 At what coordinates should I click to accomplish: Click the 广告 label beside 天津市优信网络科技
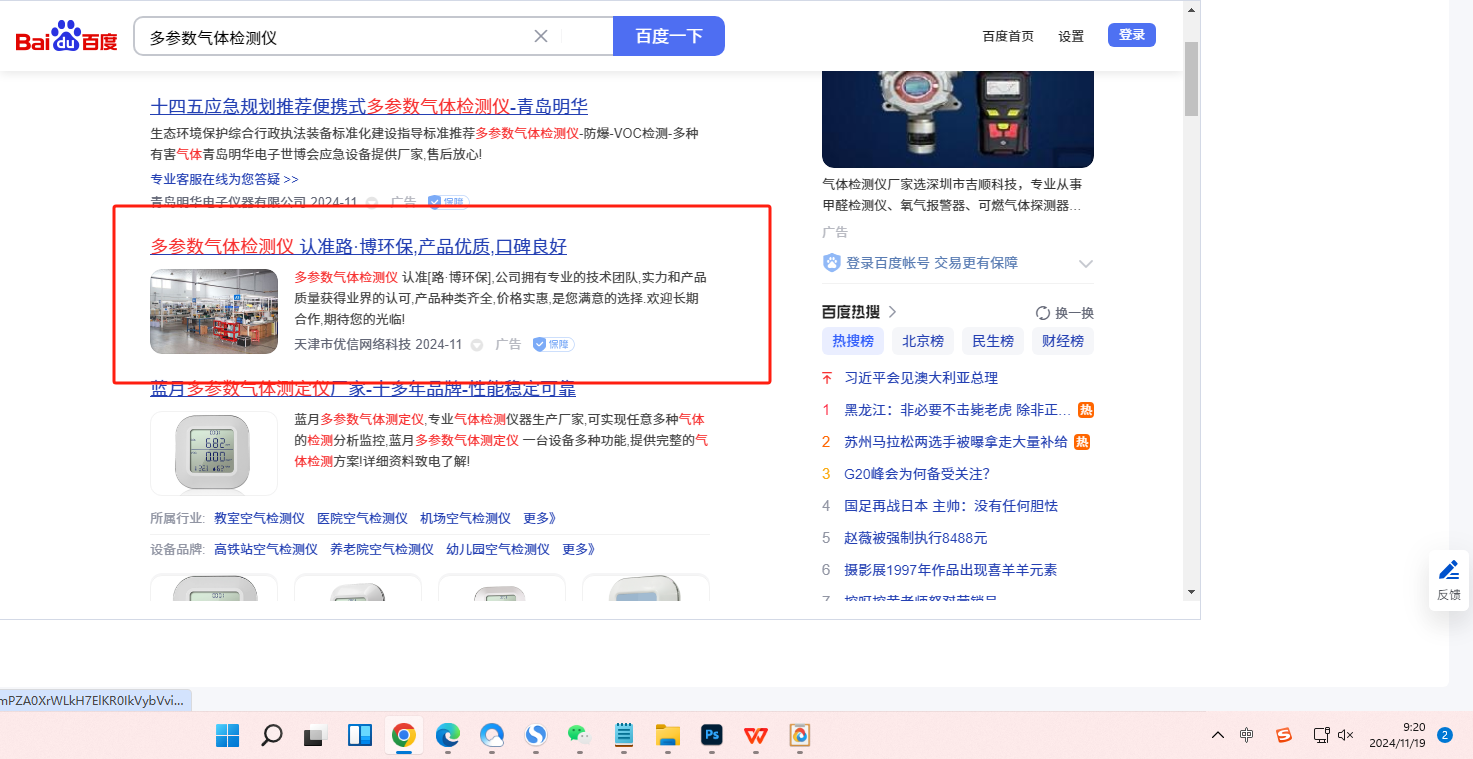coord(508,344)
